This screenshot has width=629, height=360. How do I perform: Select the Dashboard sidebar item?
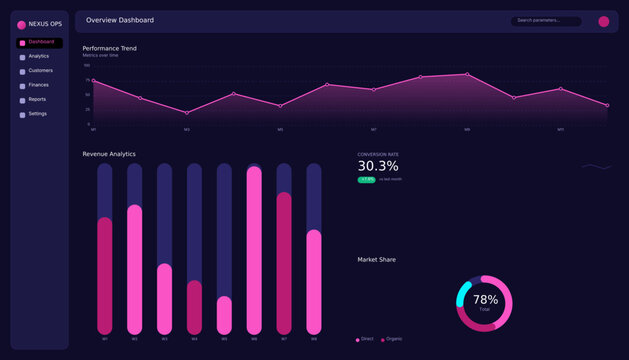(x=39, y=43)
